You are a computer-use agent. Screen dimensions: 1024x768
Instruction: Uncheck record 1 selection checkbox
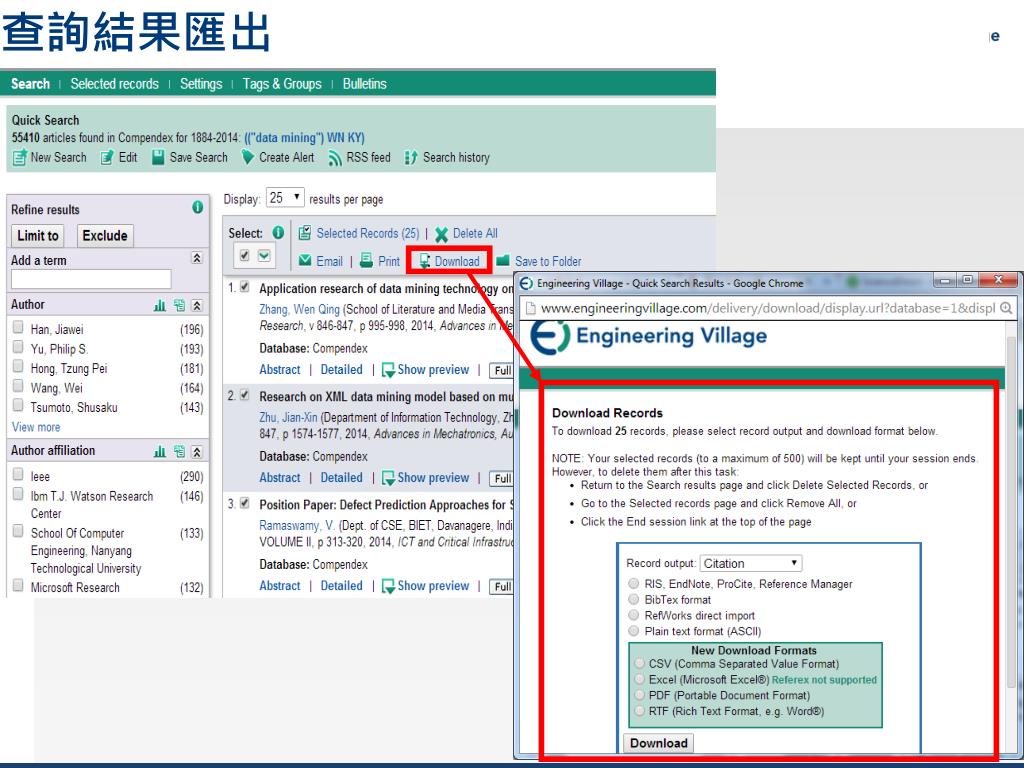[245, 287]
